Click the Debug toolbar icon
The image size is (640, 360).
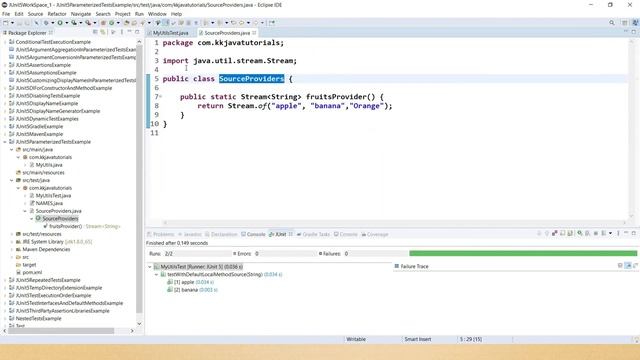46,23
